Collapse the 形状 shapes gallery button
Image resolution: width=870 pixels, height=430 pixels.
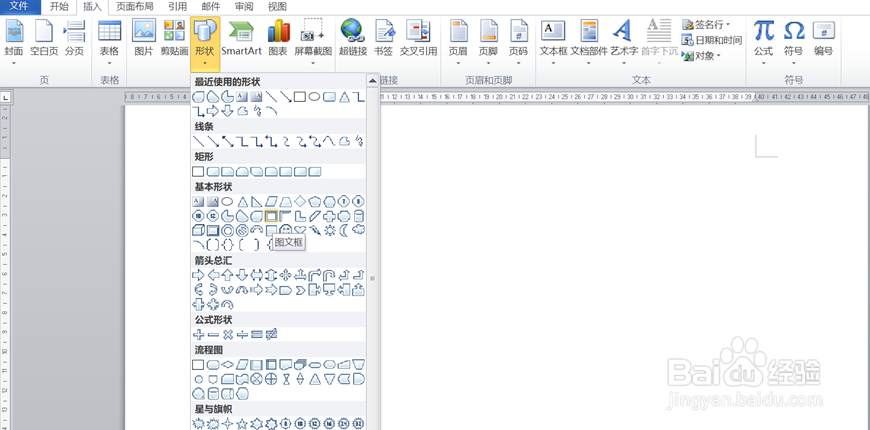coord(205,43)
